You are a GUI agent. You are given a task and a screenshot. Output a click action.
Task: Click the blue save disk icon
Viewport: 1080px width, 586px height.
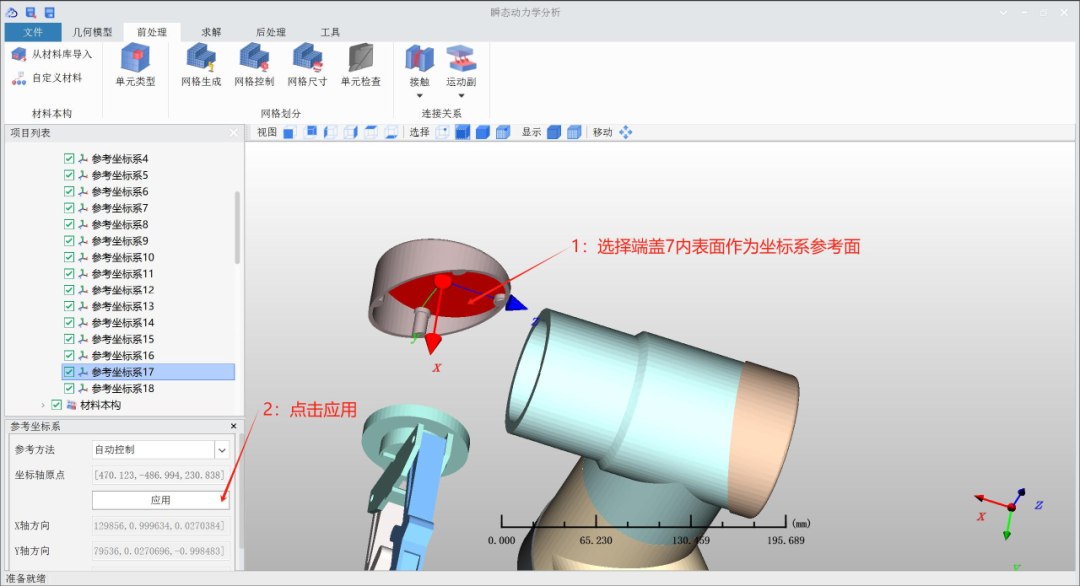(50, 12)
